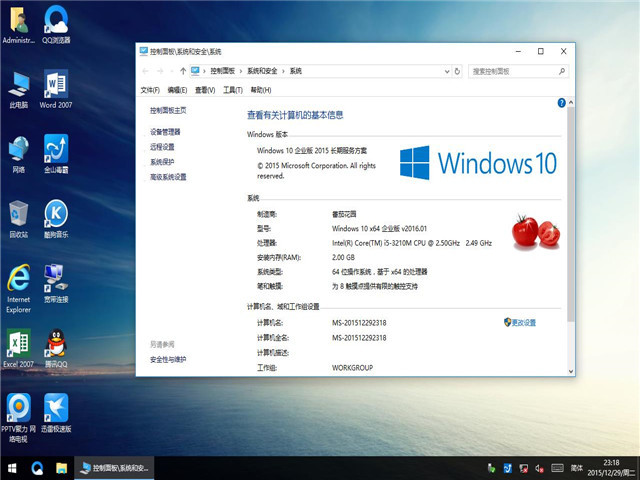This screenshot has width=640, height=480.
Task: Click the 搜索控制面板 search field
Action: point(510,71)
